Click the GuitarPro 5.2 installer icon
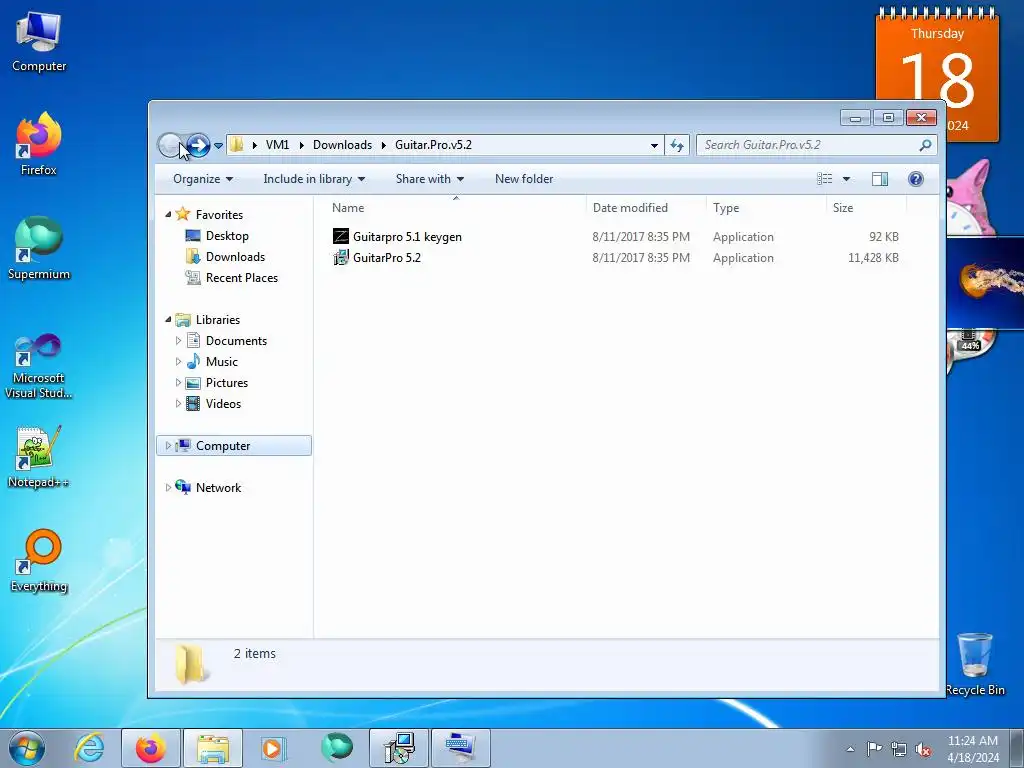 pos(341,257)
